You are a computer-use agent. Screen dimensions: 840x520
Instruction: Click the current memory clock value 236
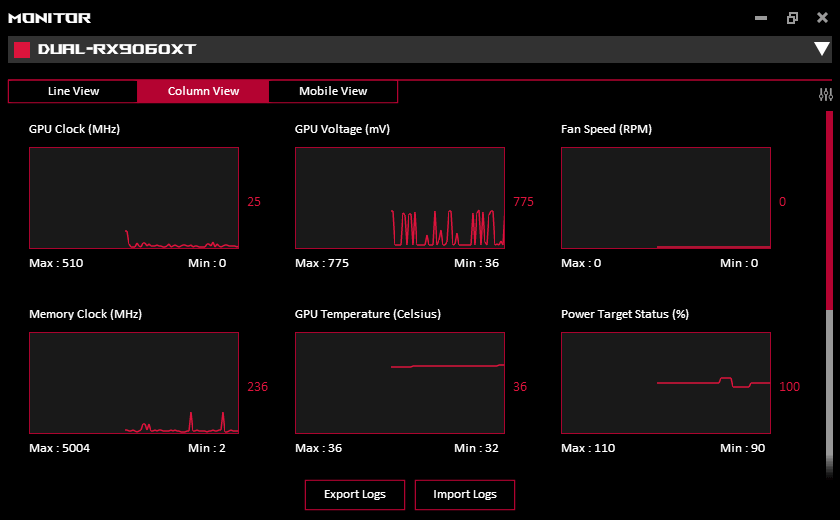(258, 387)
